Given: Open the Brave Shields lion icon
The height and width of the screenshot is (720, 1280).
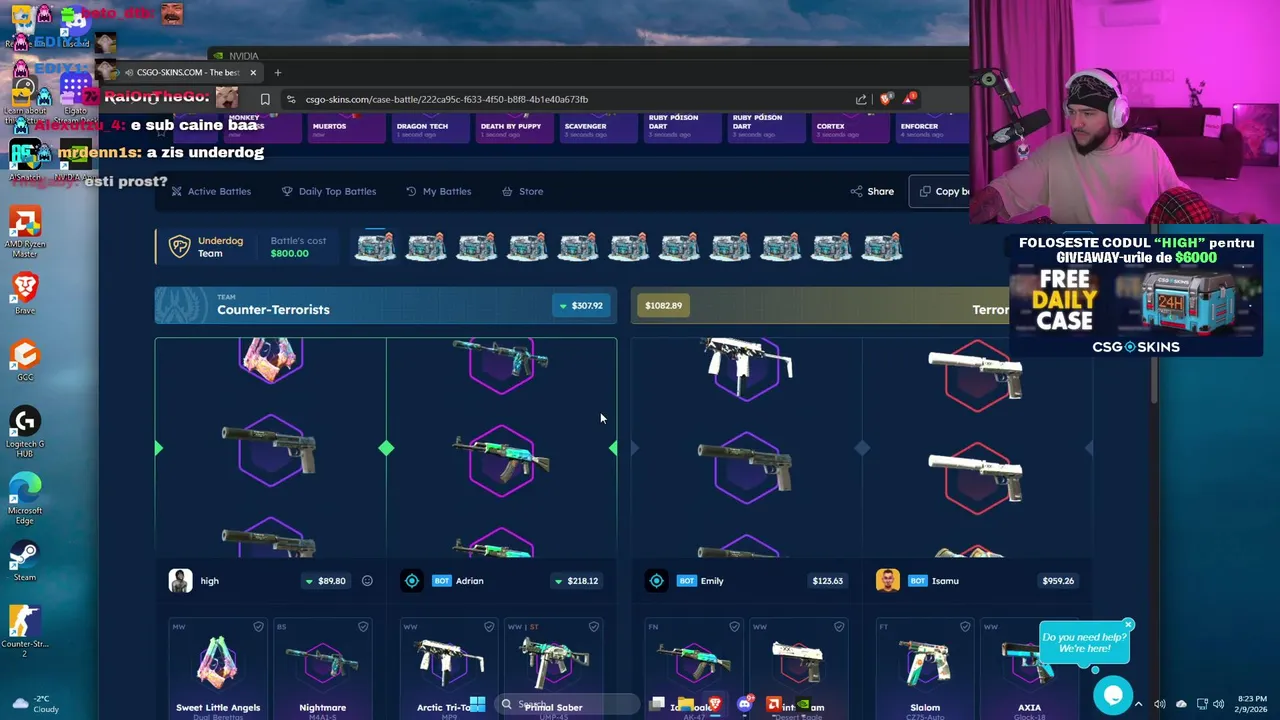Looking at the screenshot, I should coord(885,99).
